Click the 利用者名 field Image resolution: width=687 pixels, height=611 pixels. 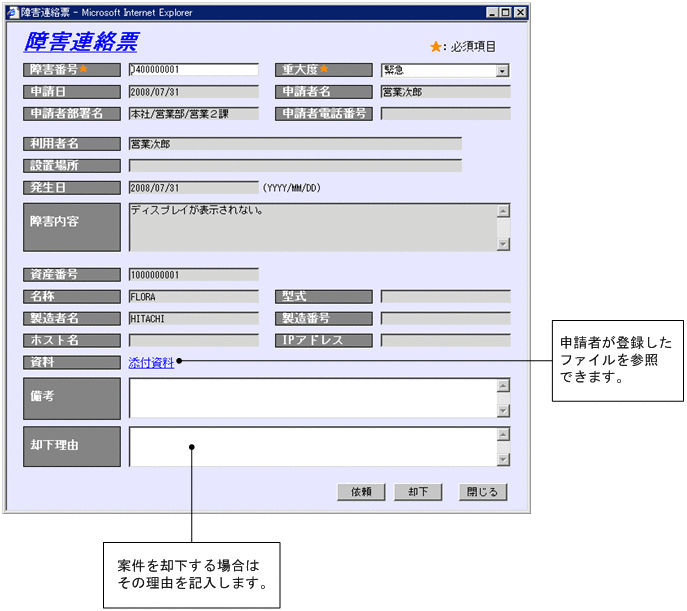tap(295, 144)
